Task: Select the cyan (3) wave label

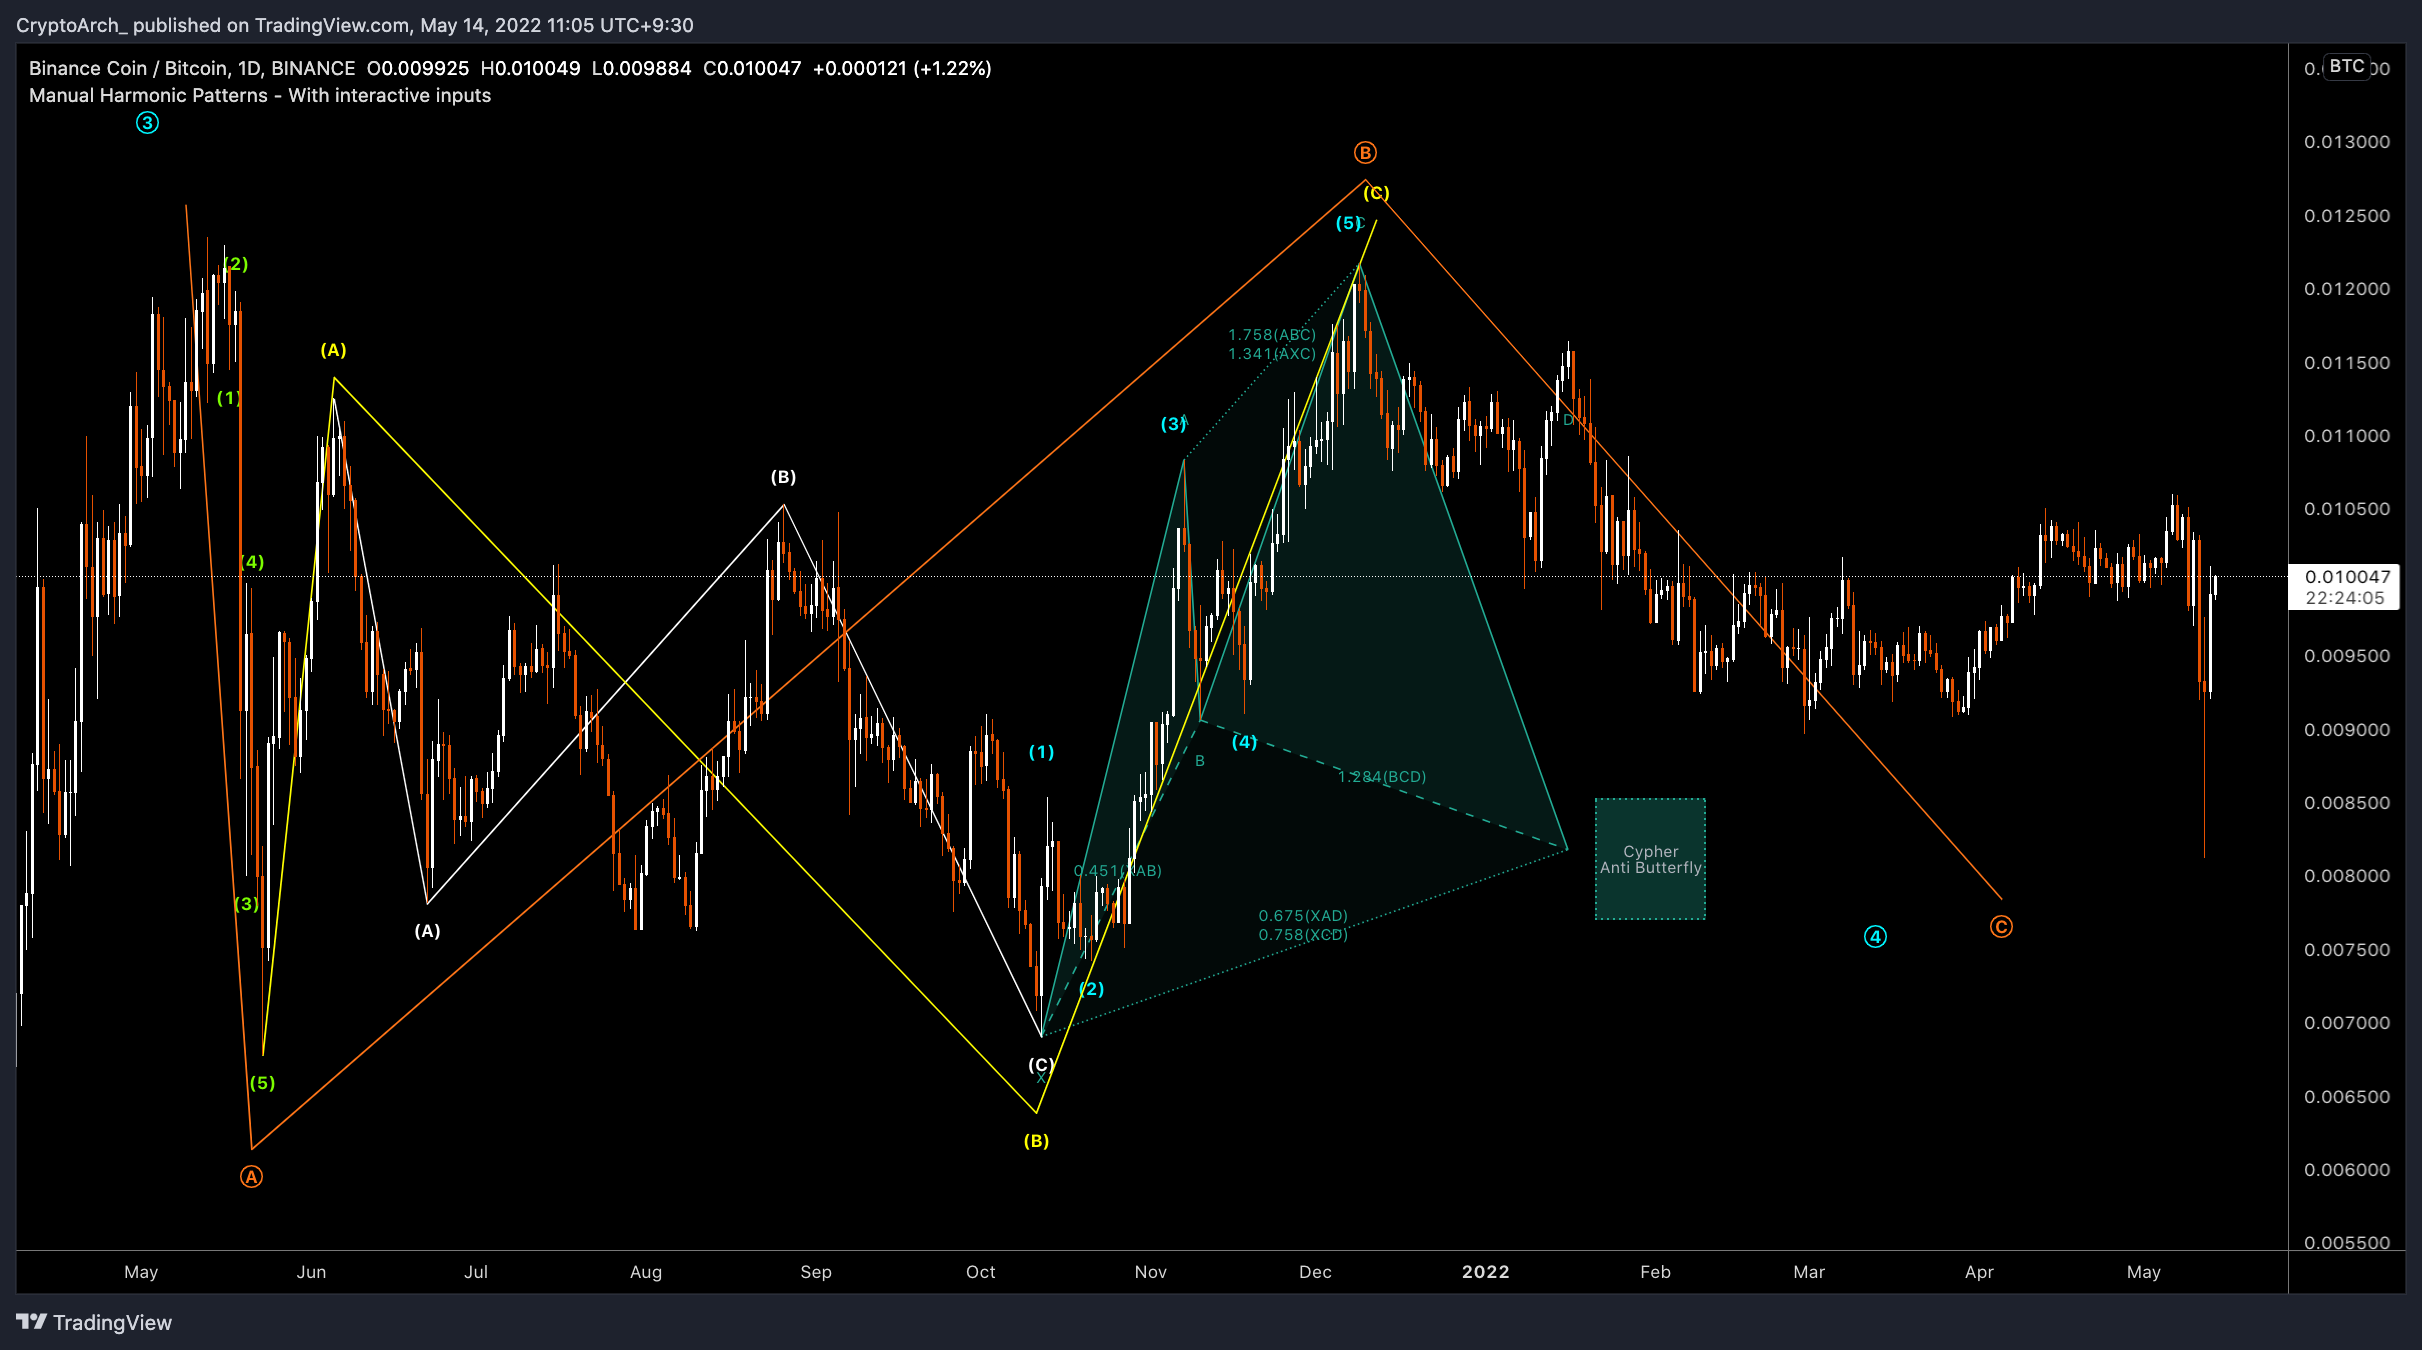Action: click(1173, 424)
